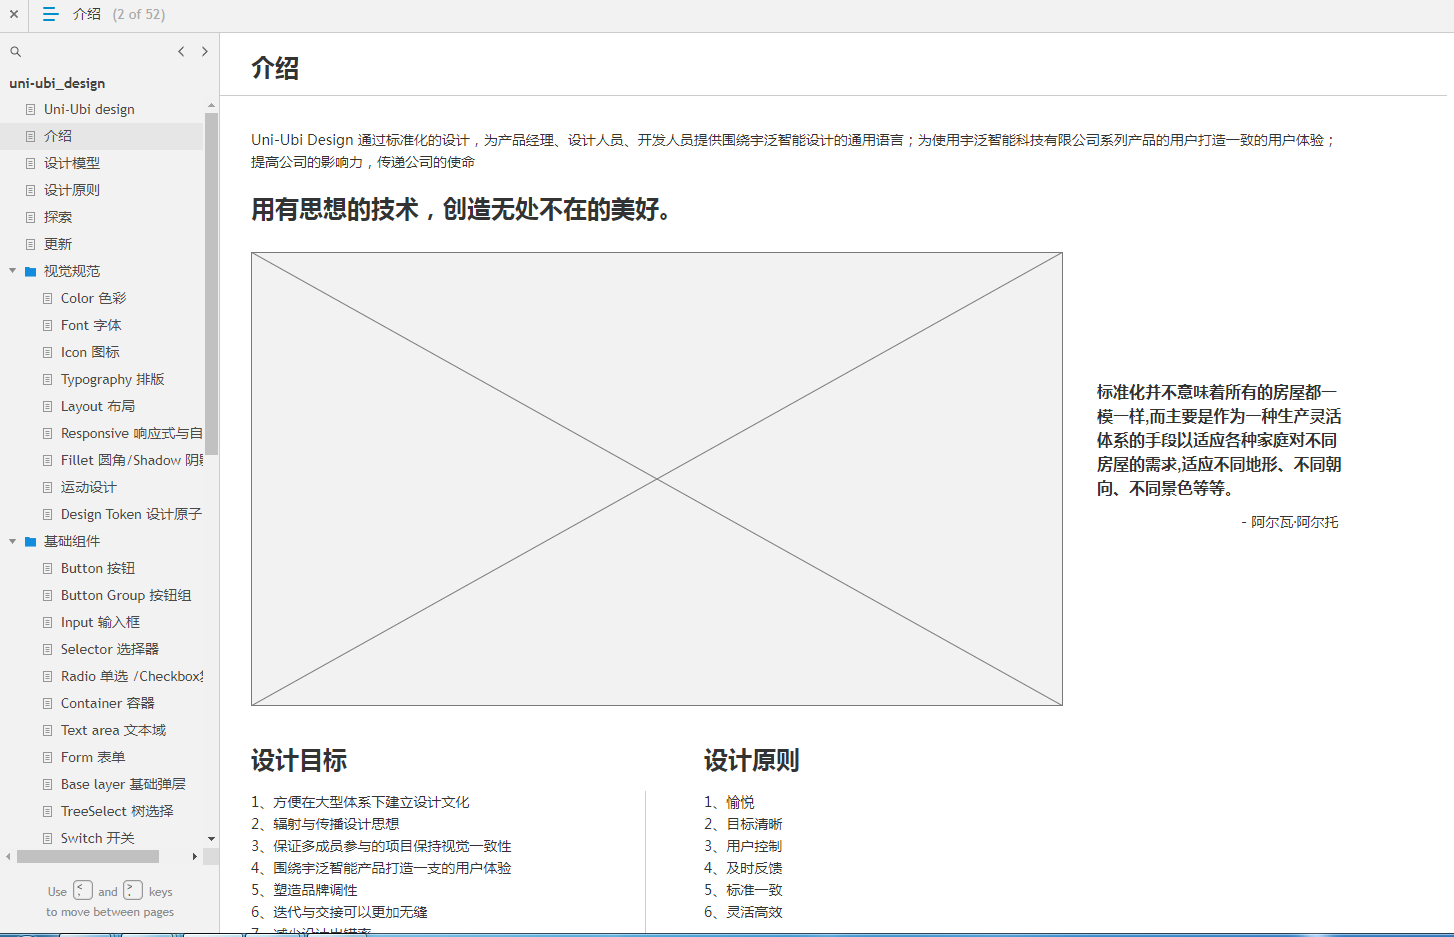The height and width of the screenshot is (937, 1454).
Task: Click the left-arrow key hint icon
Action: [x=83, y=890]
